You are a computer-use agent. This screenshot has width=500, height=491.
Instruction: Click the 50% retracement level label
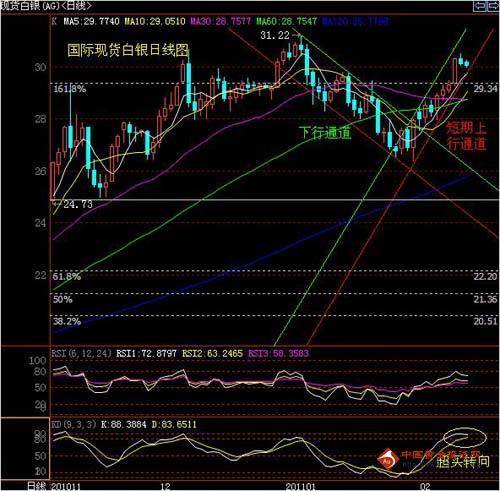coord(62,299)
